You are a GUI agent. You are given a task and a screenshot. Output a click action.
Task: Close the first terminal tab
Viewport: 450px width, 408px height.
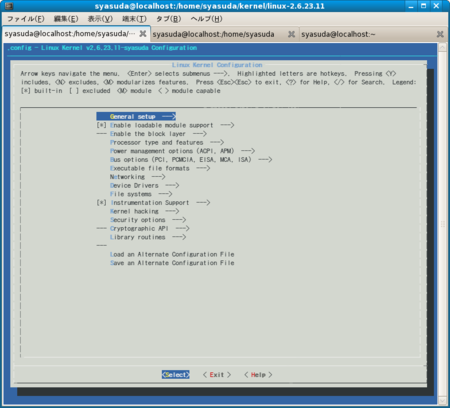143,34
